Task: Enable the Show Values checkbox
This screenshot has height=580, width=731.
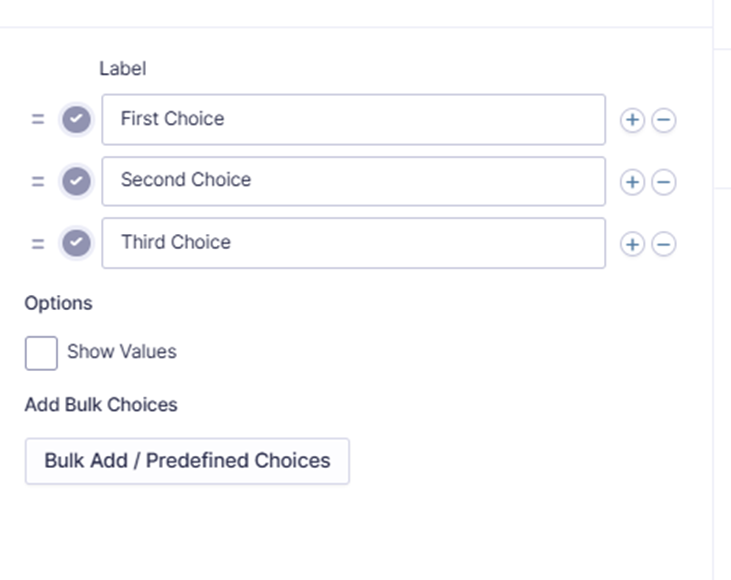Action: click(x=41, y=353)
